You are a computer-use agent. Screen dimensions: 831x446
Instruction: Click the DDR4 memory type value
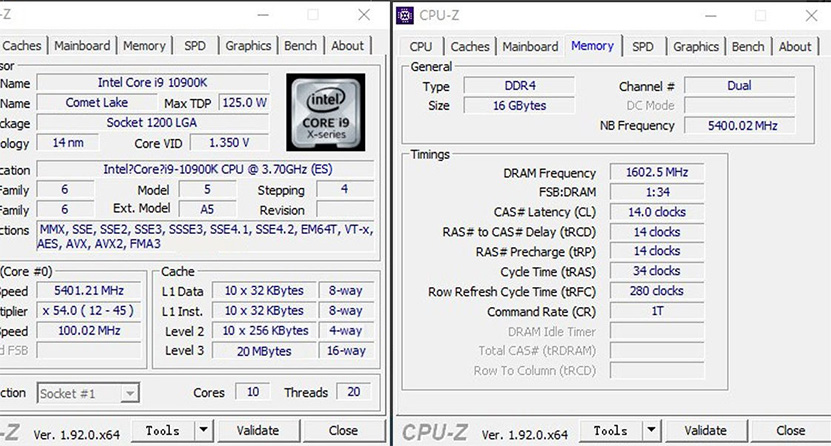pyautogui.click(x=519, y=86)
